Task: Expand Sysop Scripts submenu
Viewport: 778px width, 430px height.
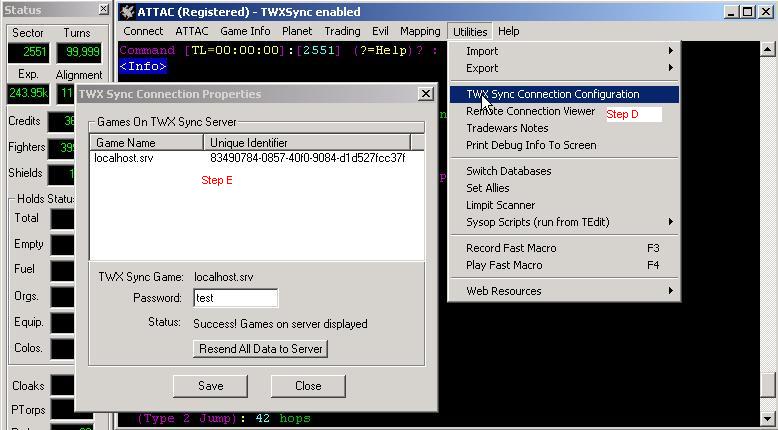Action: pos(564,222)
